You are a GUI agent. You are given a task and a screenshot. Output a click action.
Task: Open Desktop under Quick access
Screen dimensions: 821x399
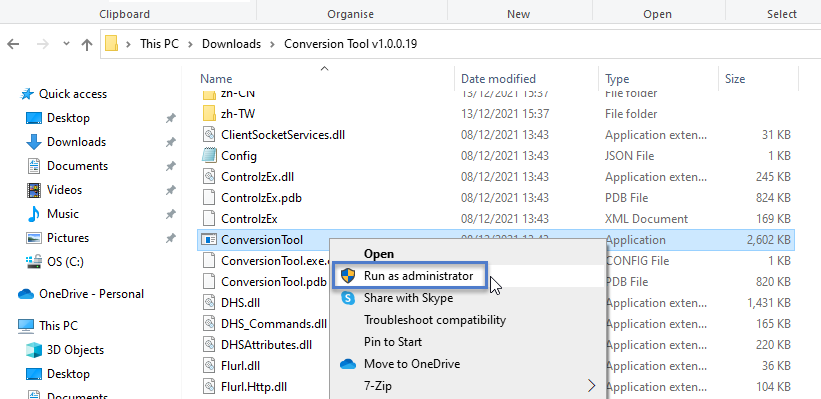click(x=68, y=118)
